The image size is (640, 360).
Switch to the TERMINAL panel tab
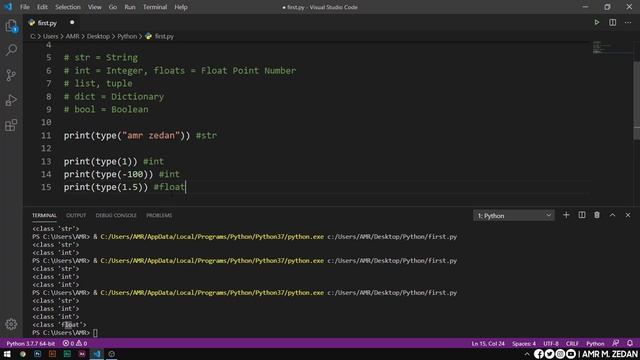click(44, 215)
